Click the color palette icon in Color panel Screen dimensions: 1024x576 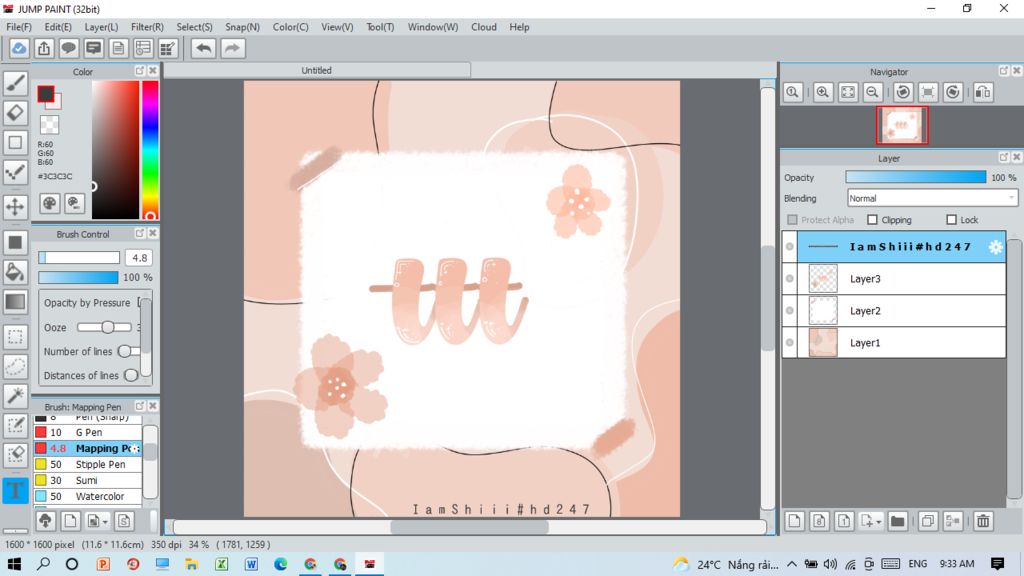(50, 204)
